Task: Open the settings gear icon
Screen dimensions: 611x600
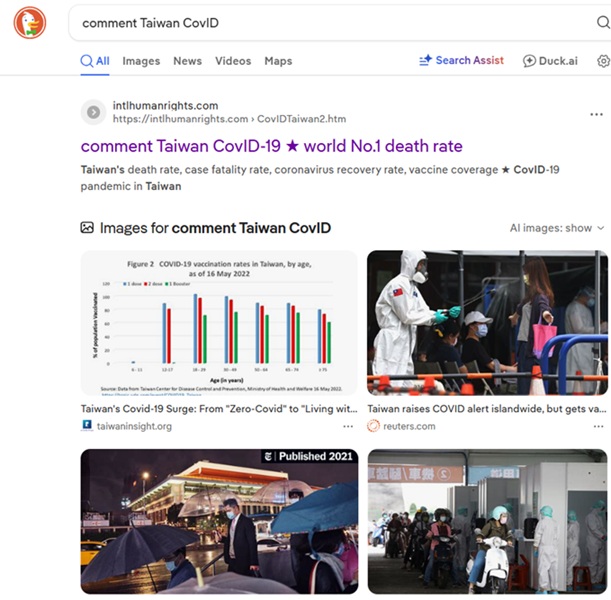Action: 604,61
